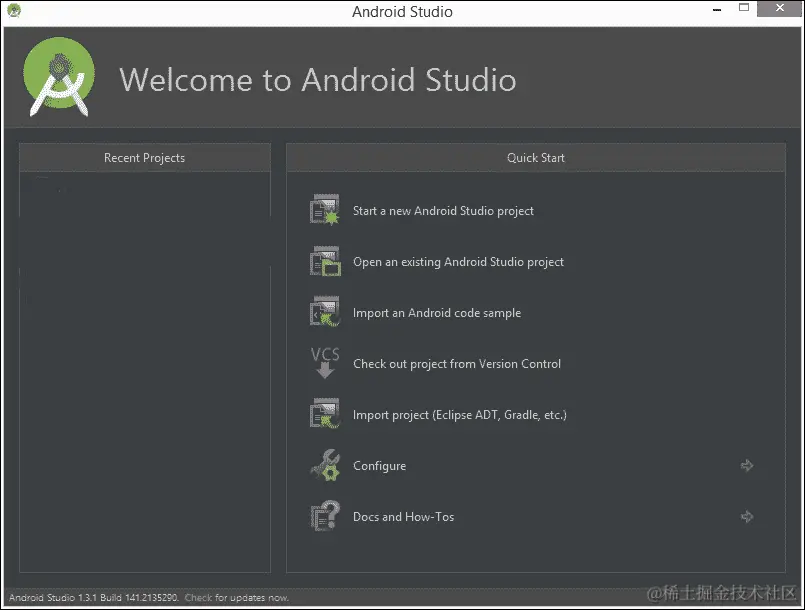Minimize the Android Studio window

coord(717,9)
